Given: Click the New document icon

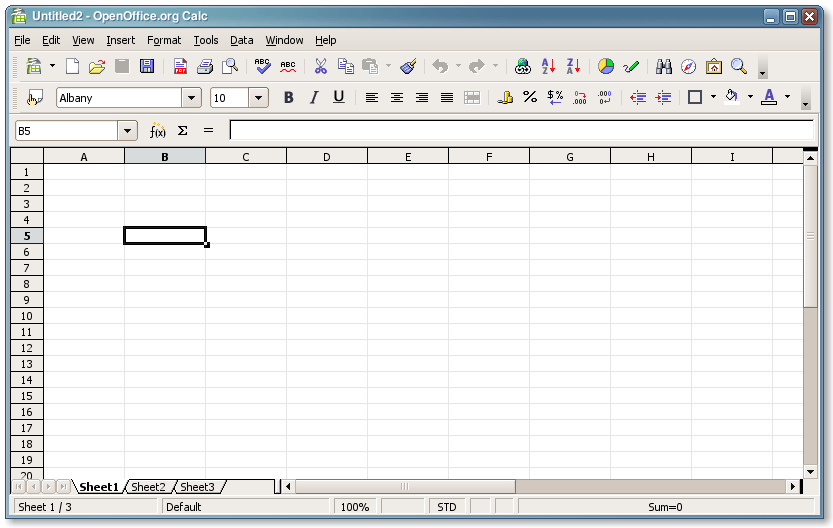Looking at the screenshot, I should [x=72, y=66].
